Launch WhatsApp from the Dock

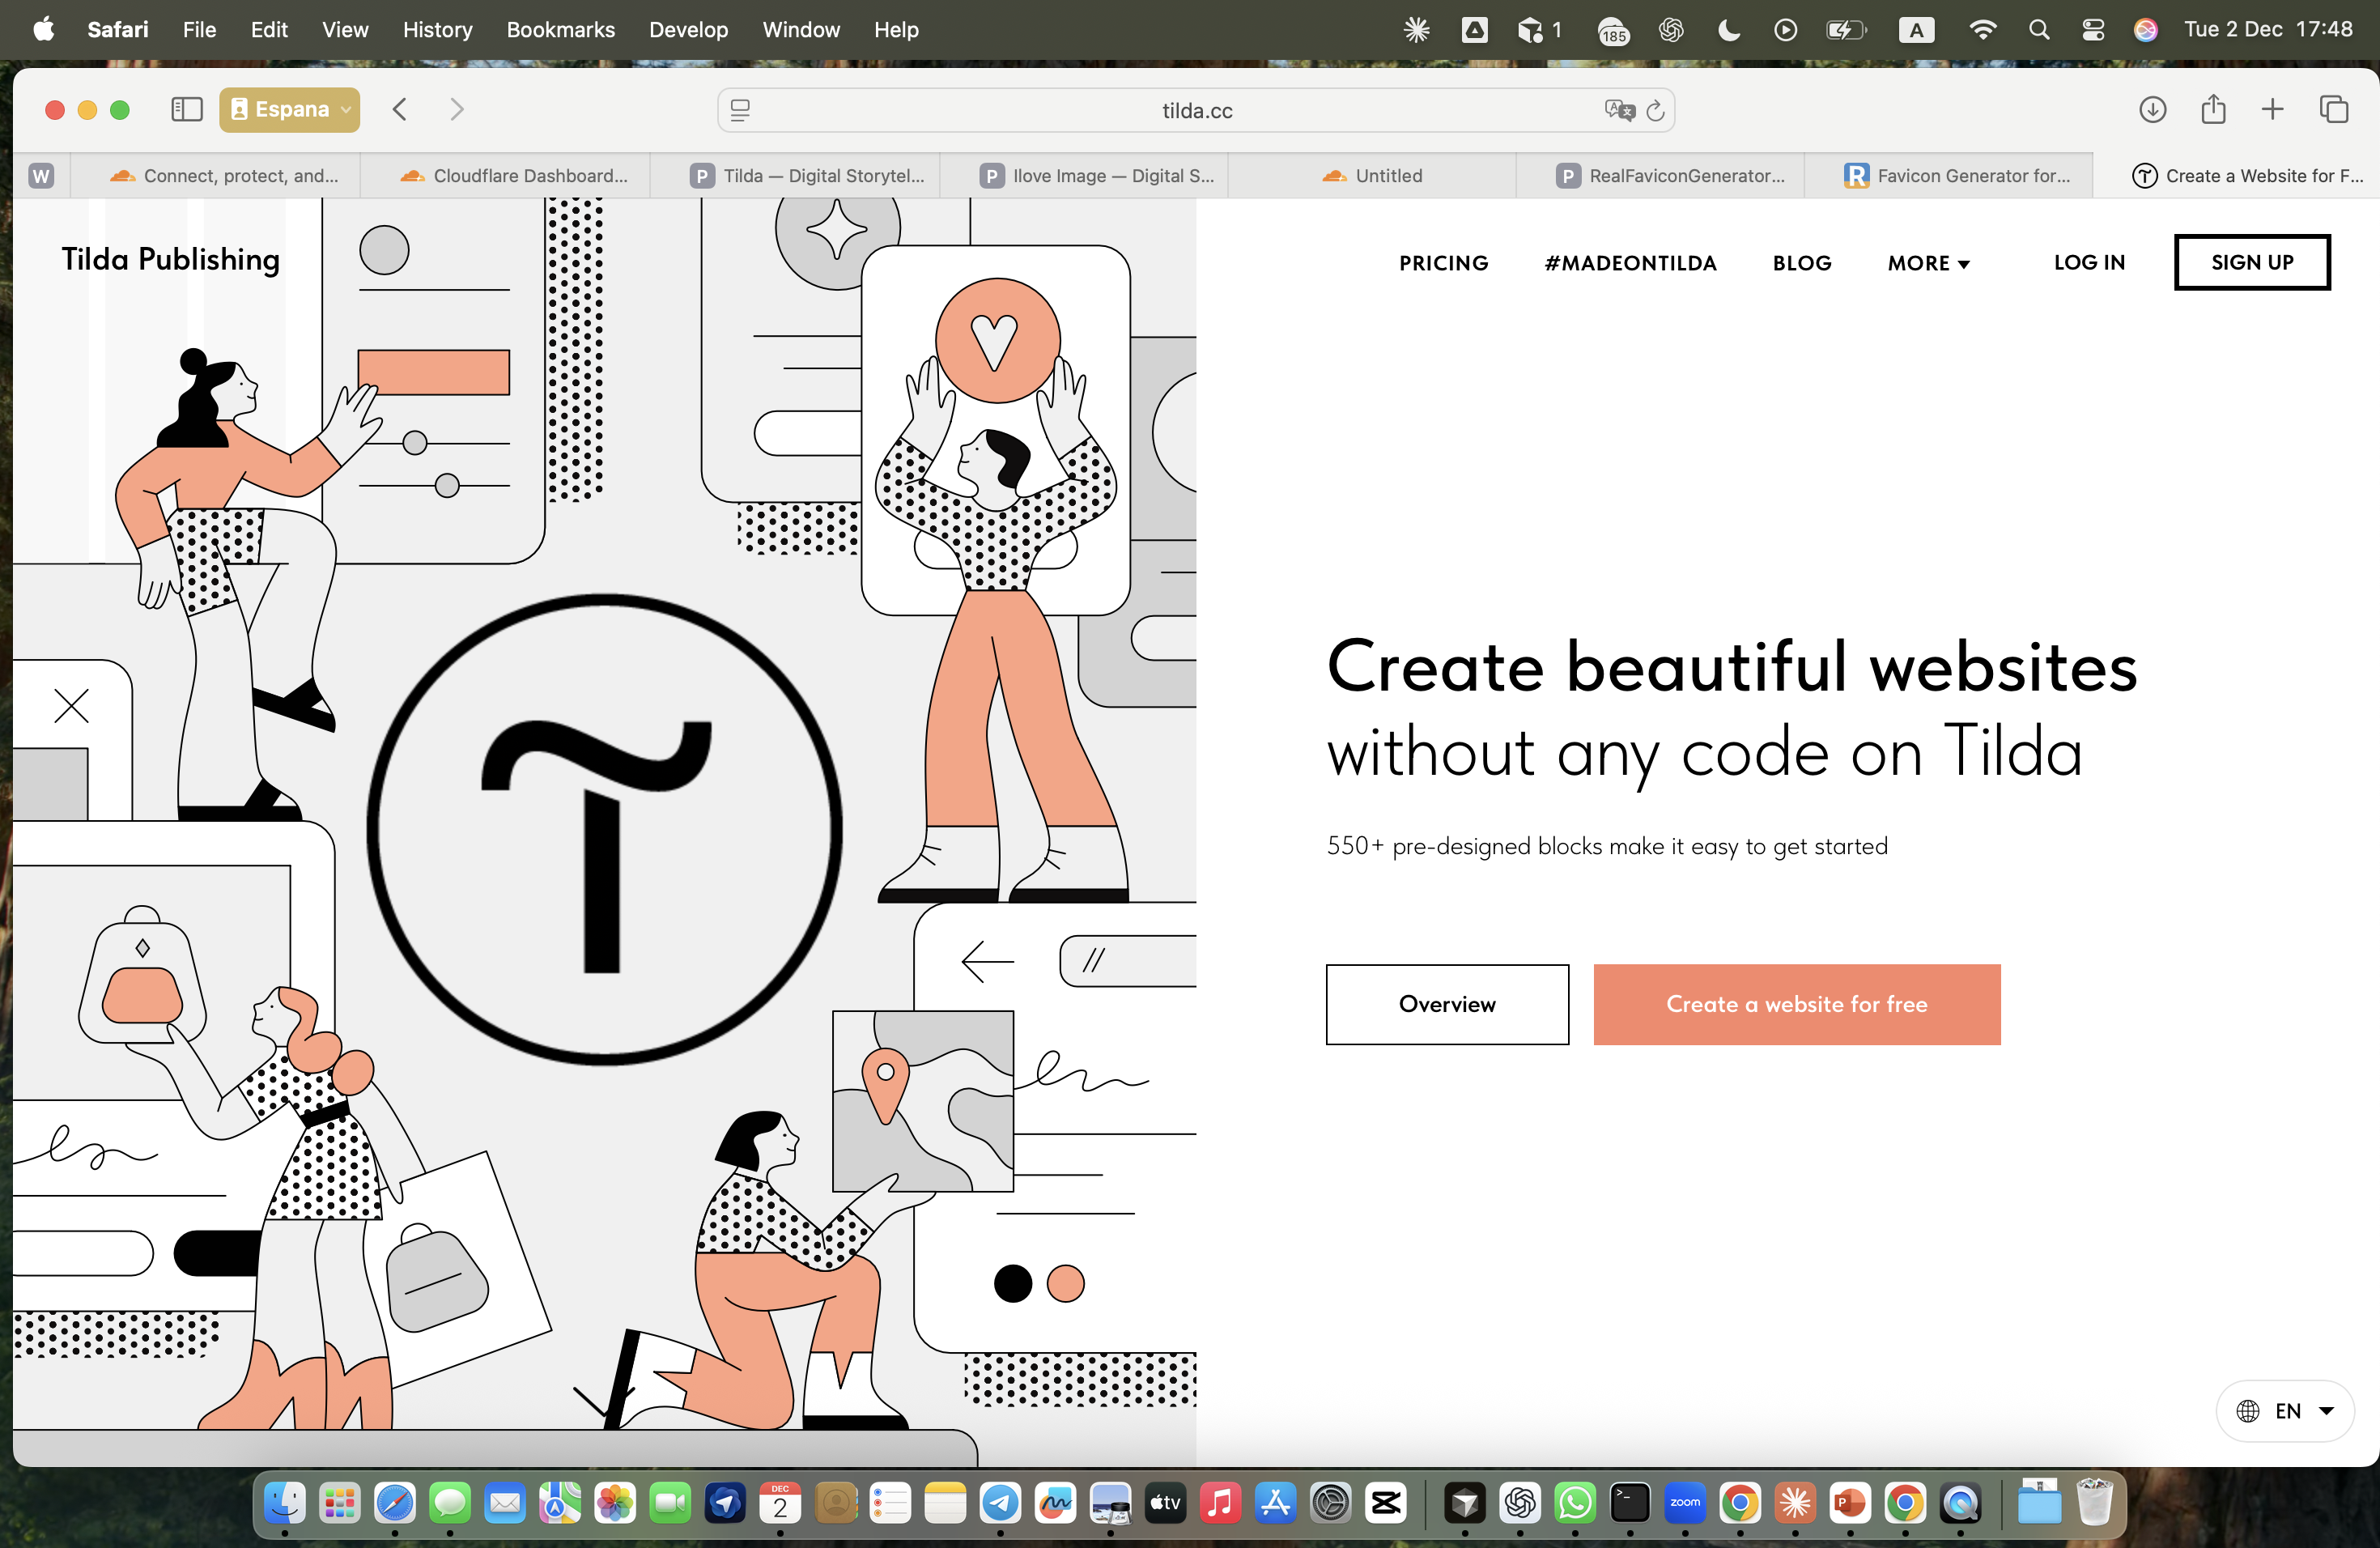point(1575,1504)
